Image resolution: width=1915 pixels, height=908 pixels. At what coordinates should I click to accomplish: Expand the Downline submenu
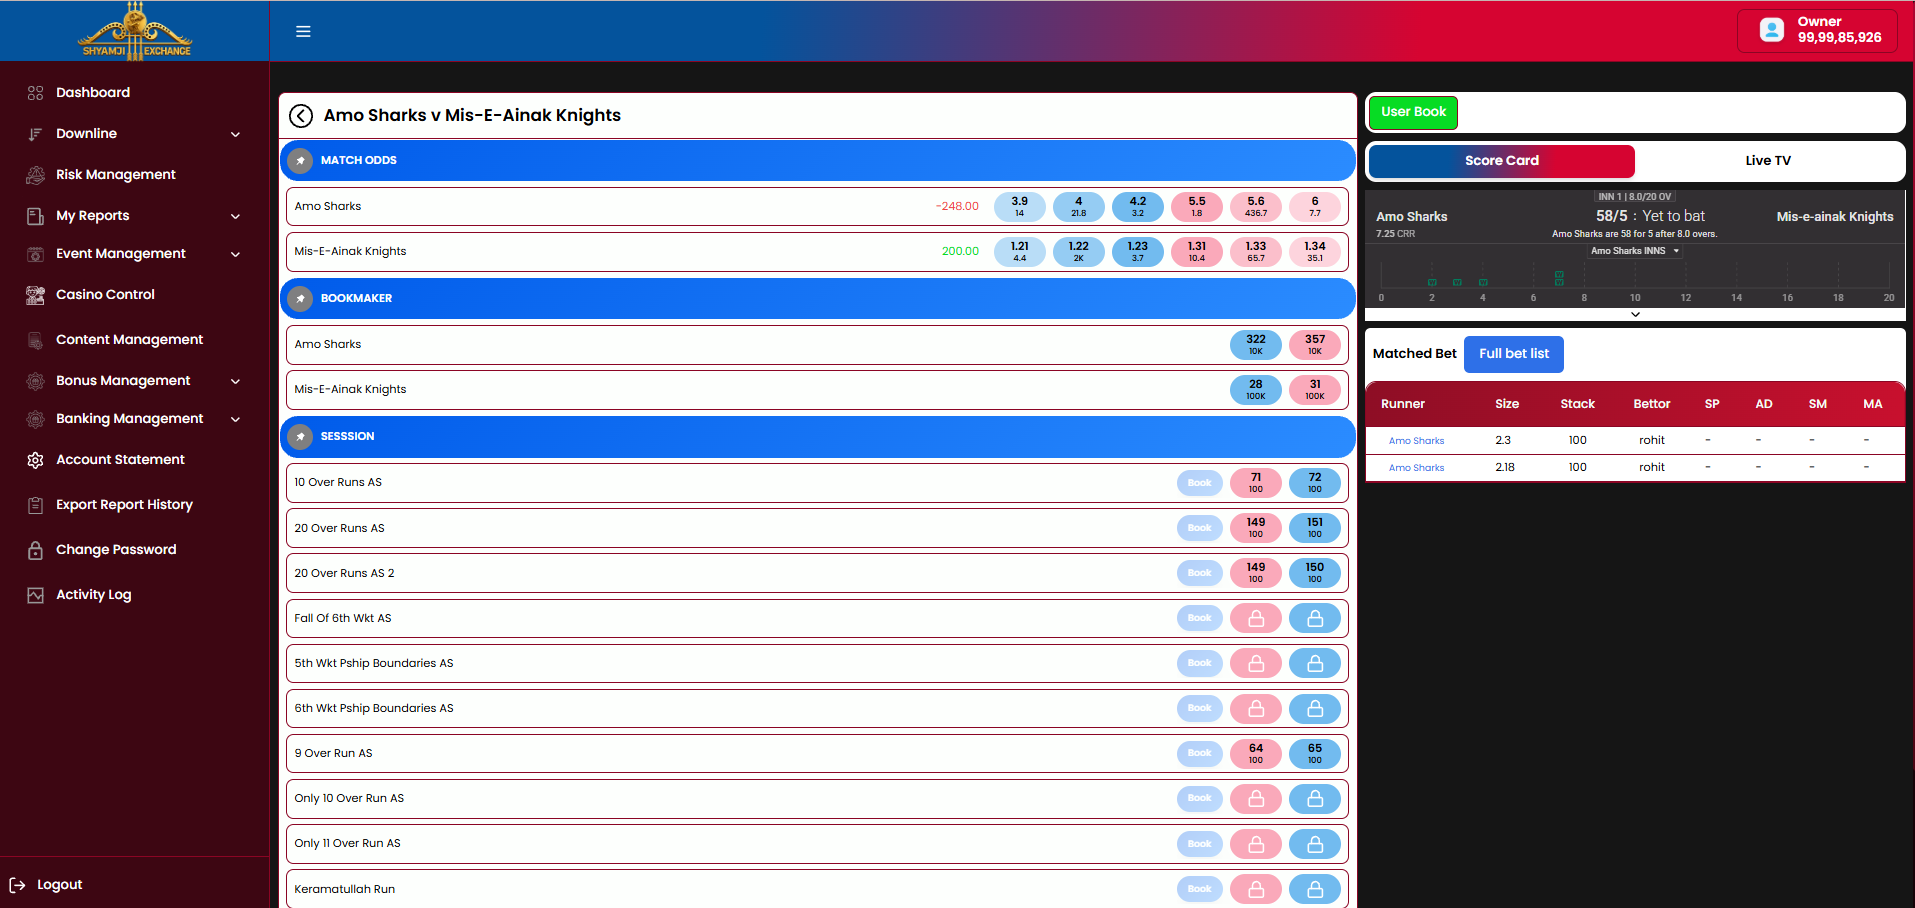(235, 134)
